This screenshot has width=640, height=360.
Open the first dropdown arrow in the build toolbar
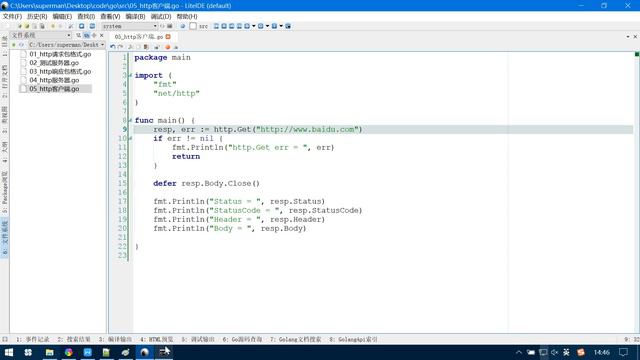pyautogui.click(x=253, y=26)
